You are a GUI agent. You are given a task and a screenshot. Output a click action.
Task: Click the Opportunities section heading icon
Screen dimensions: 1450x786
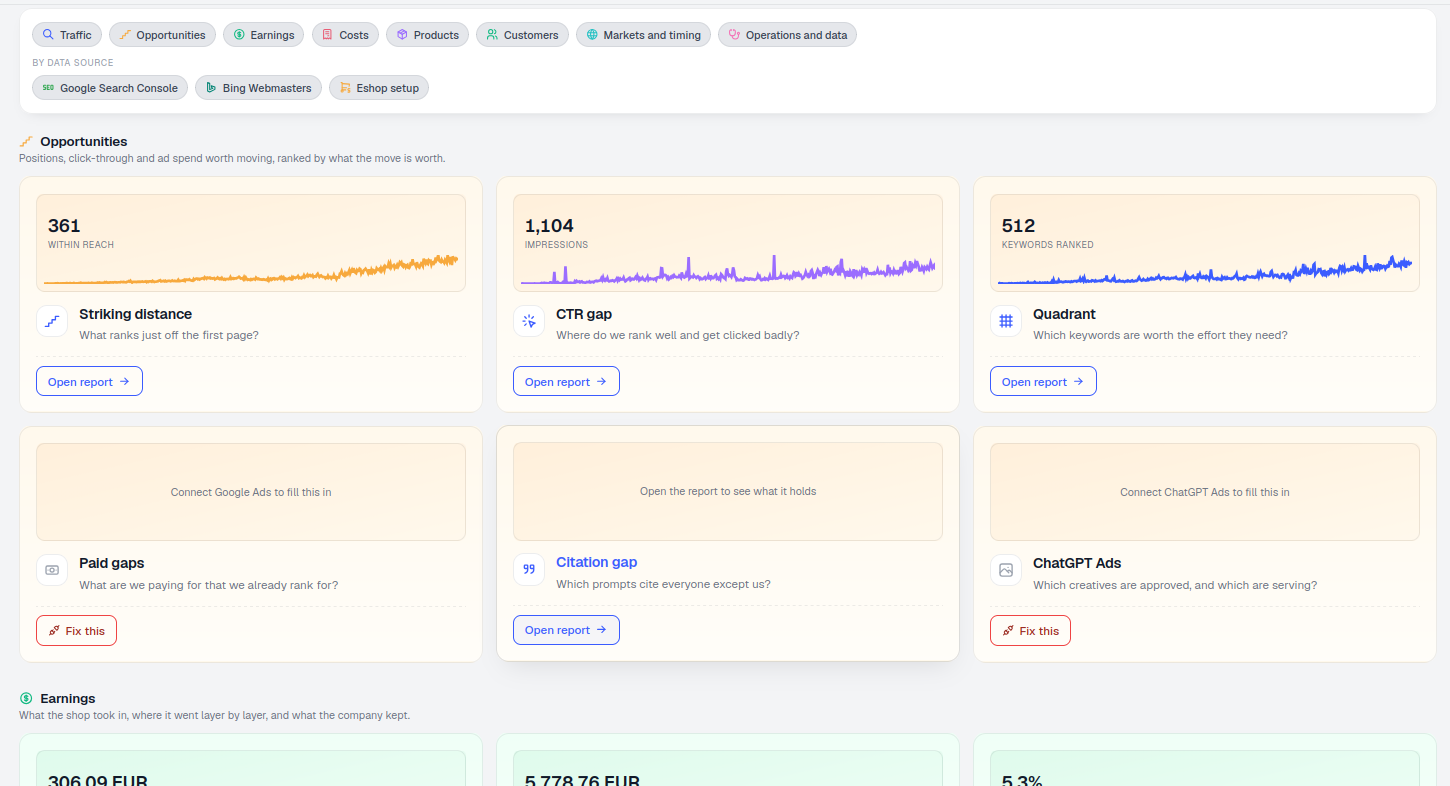[26, 142]
